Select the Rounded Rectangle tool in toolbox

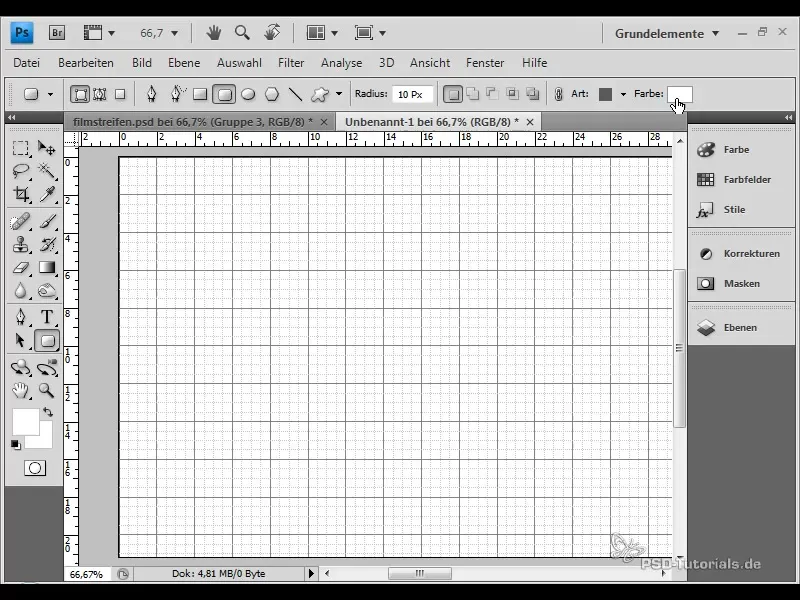point(47,340)
